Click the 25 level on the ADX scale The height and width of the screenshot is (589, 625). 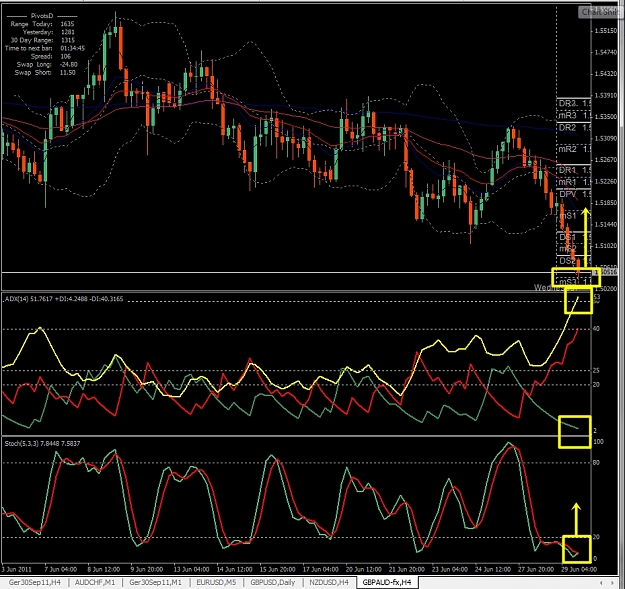(x=596, y=371)
